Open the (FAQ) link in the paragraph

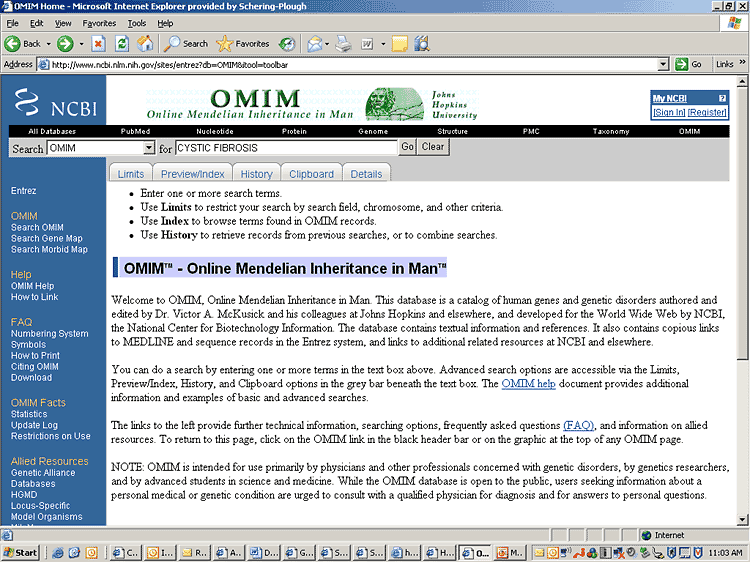pos(579,425)
